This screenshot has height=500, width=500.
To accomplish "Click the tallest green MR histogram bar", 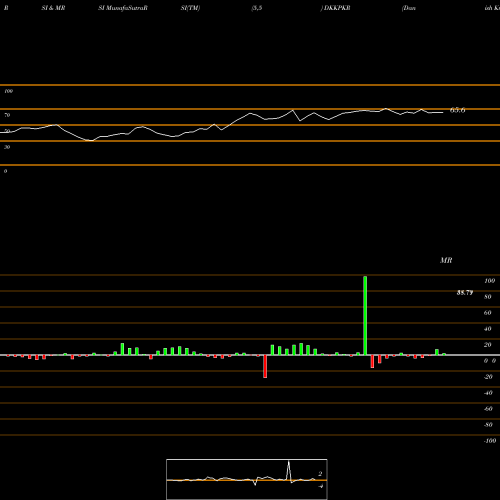I will tap(365, 316).
